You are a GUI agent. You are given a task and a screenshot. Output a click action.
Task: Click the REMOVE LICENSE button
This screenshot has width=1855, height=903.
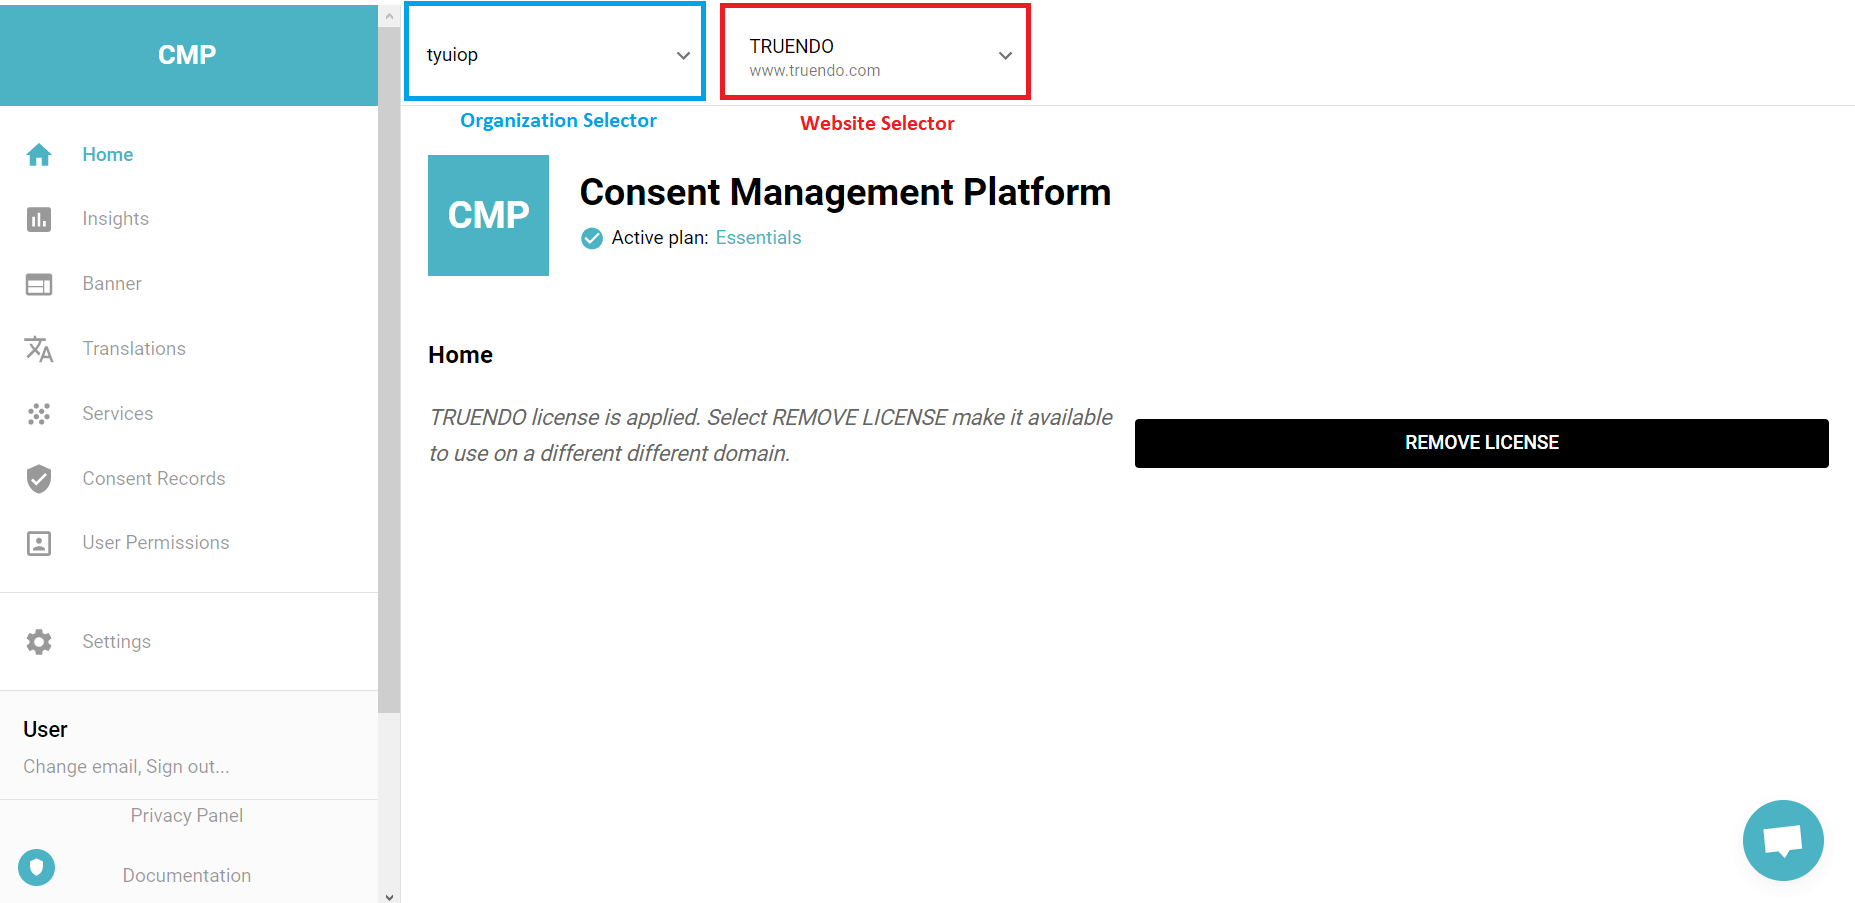(1482, 443)
